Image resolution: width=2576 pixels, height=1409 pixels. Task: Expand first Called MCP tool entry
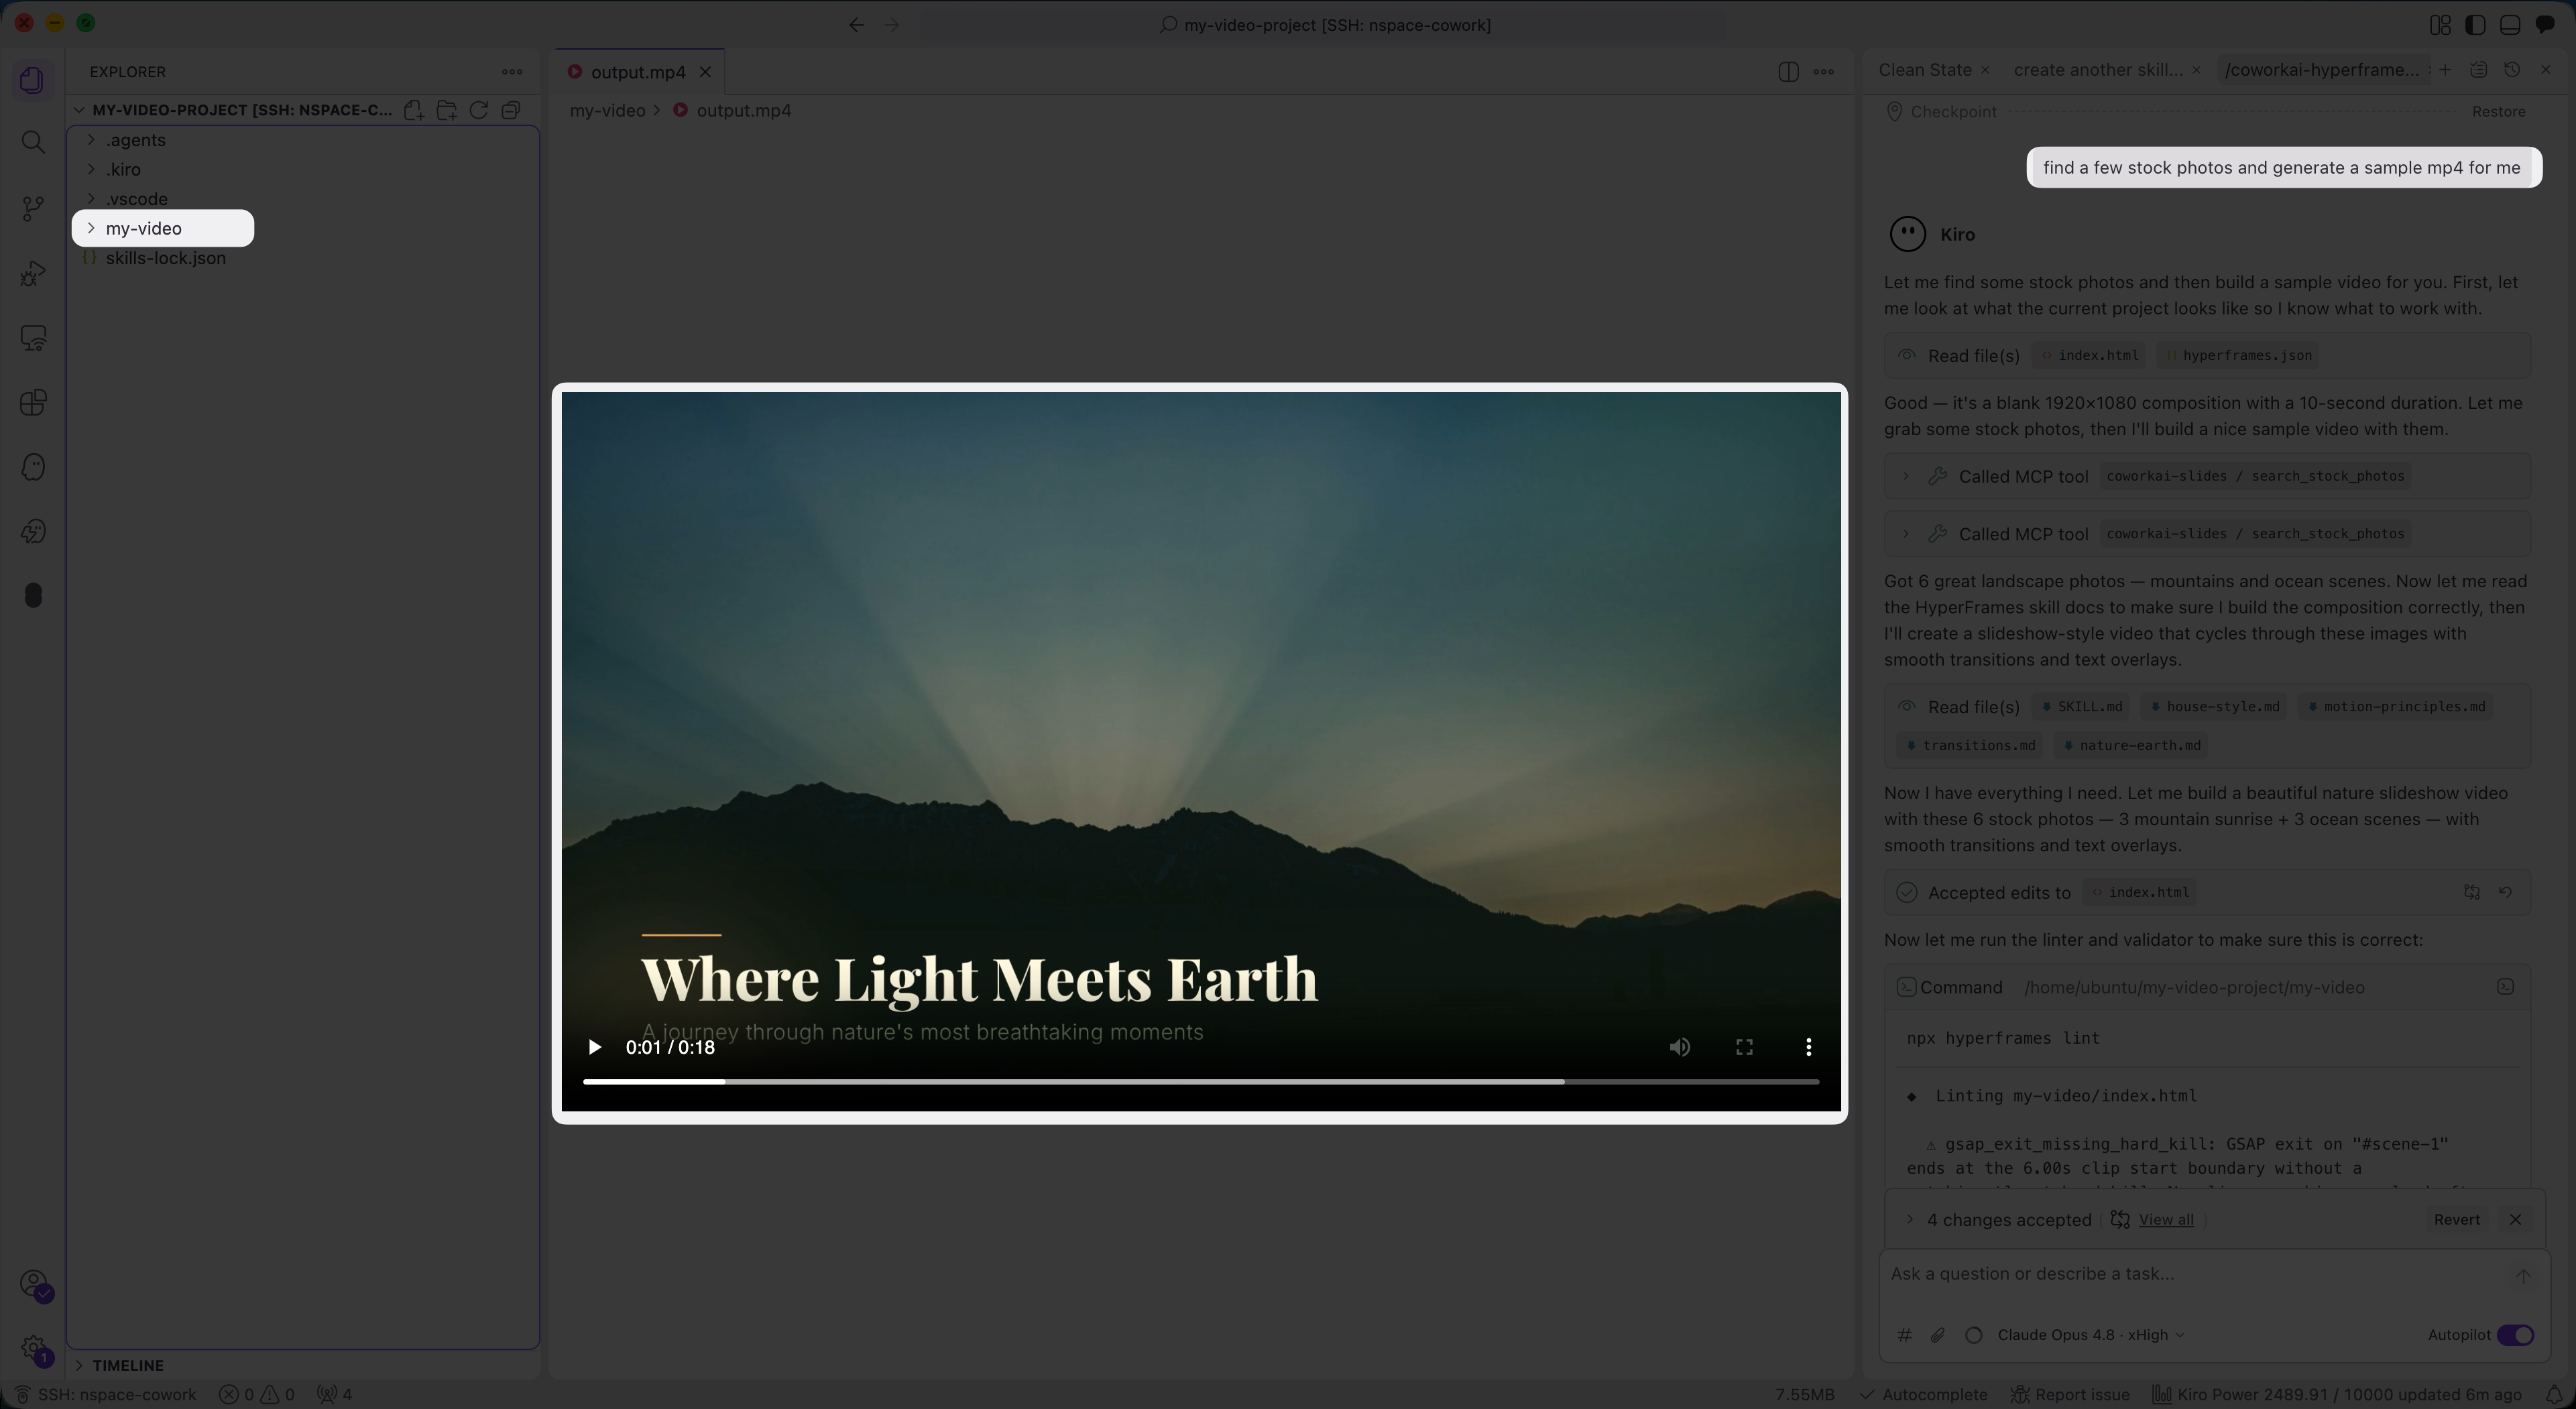point(2207,476)
